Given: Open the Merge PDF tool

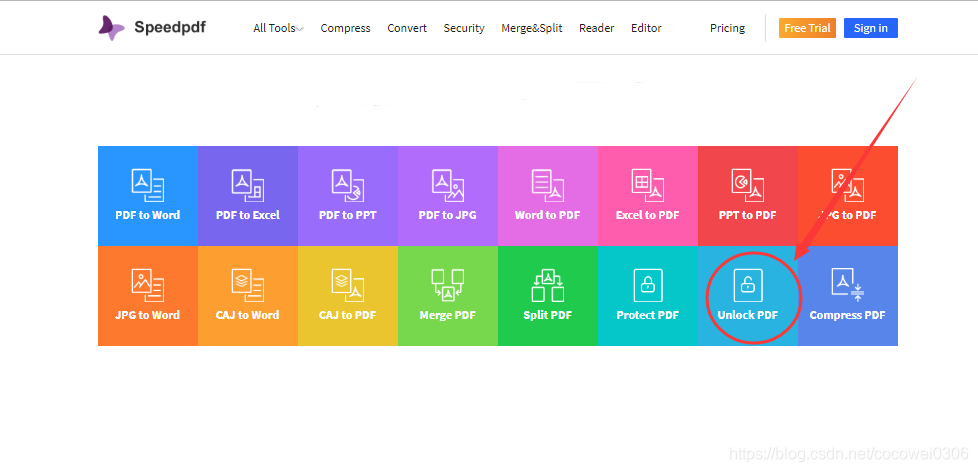Looking at the screenshot, I should [x=447, y=295].
